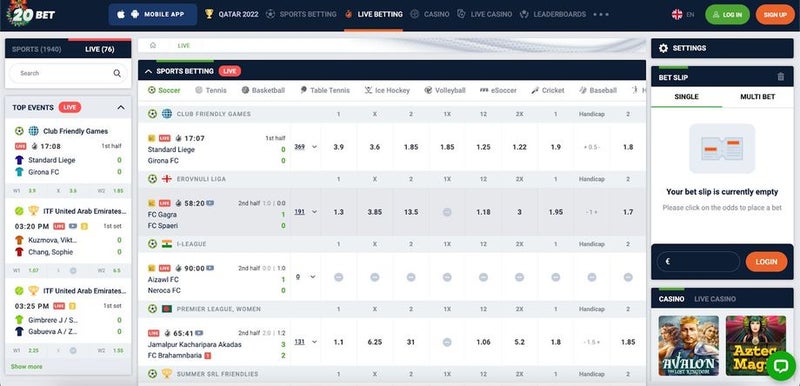The width and height of the screenshot is (800, 386).
Task: Click the globe icon for Club Friendly Games header
Action: (167, 114)
